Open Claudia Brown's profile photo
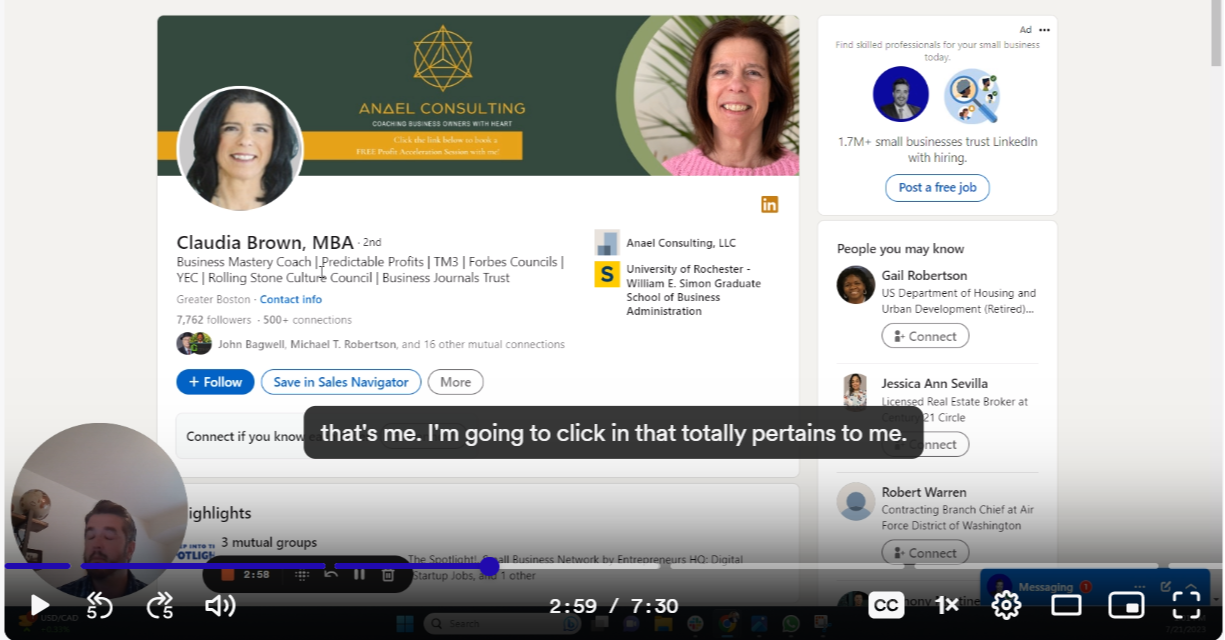Screen dimensions: 1225x640 tap(240, 149)
